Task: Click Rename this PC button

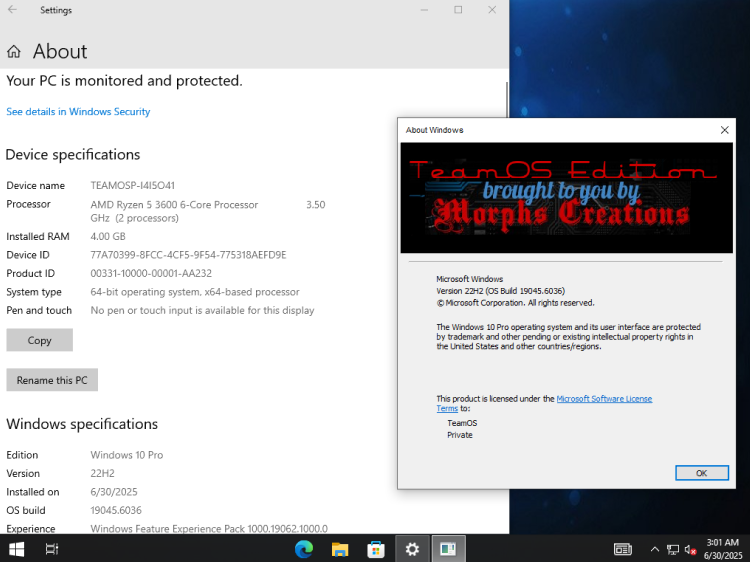Action: pos(52,380)
